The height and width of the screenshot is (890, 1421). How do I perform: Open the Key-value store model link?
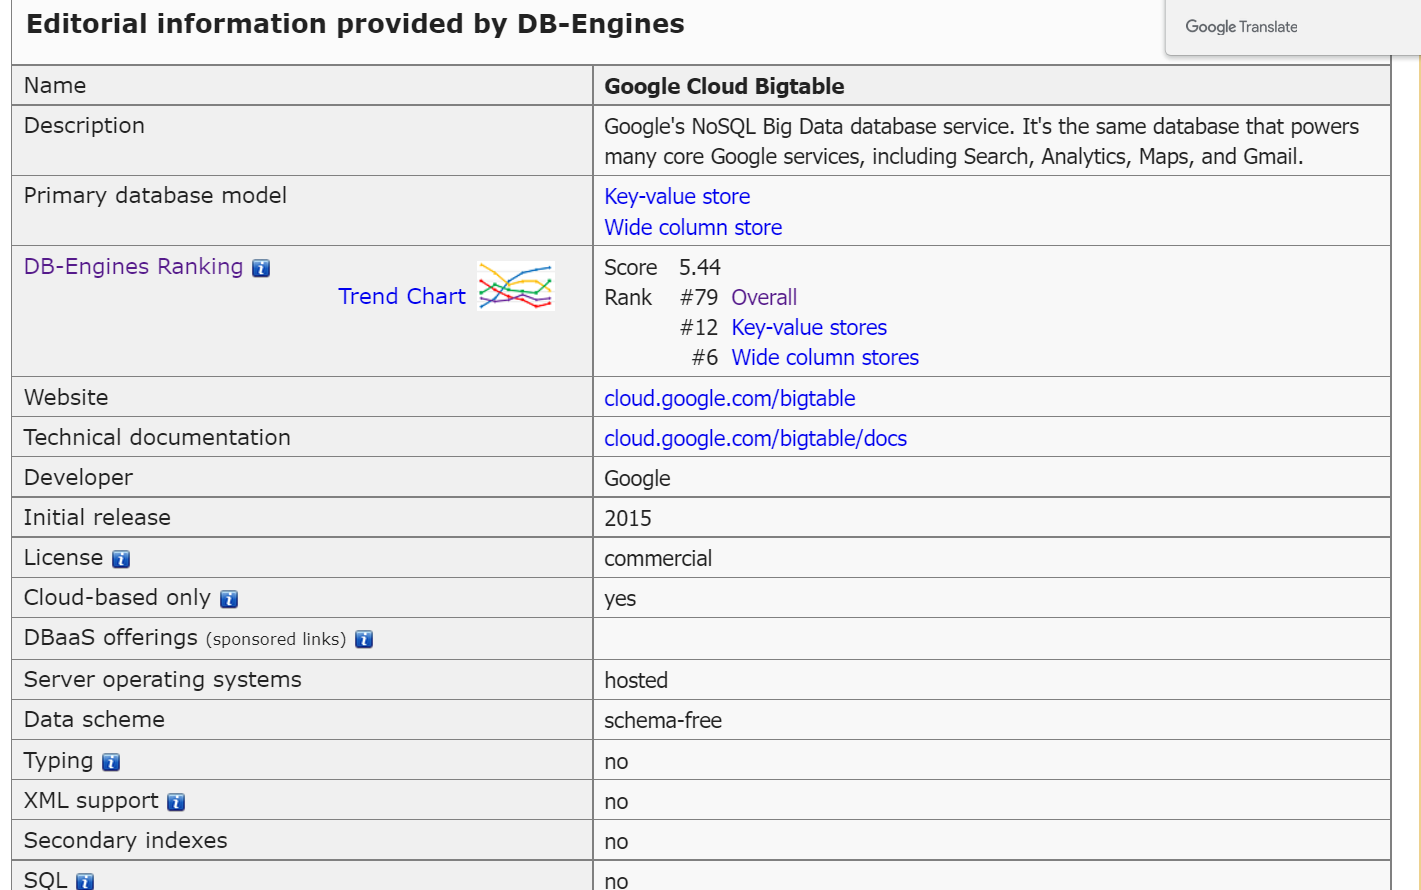click(x=677, y=196)
